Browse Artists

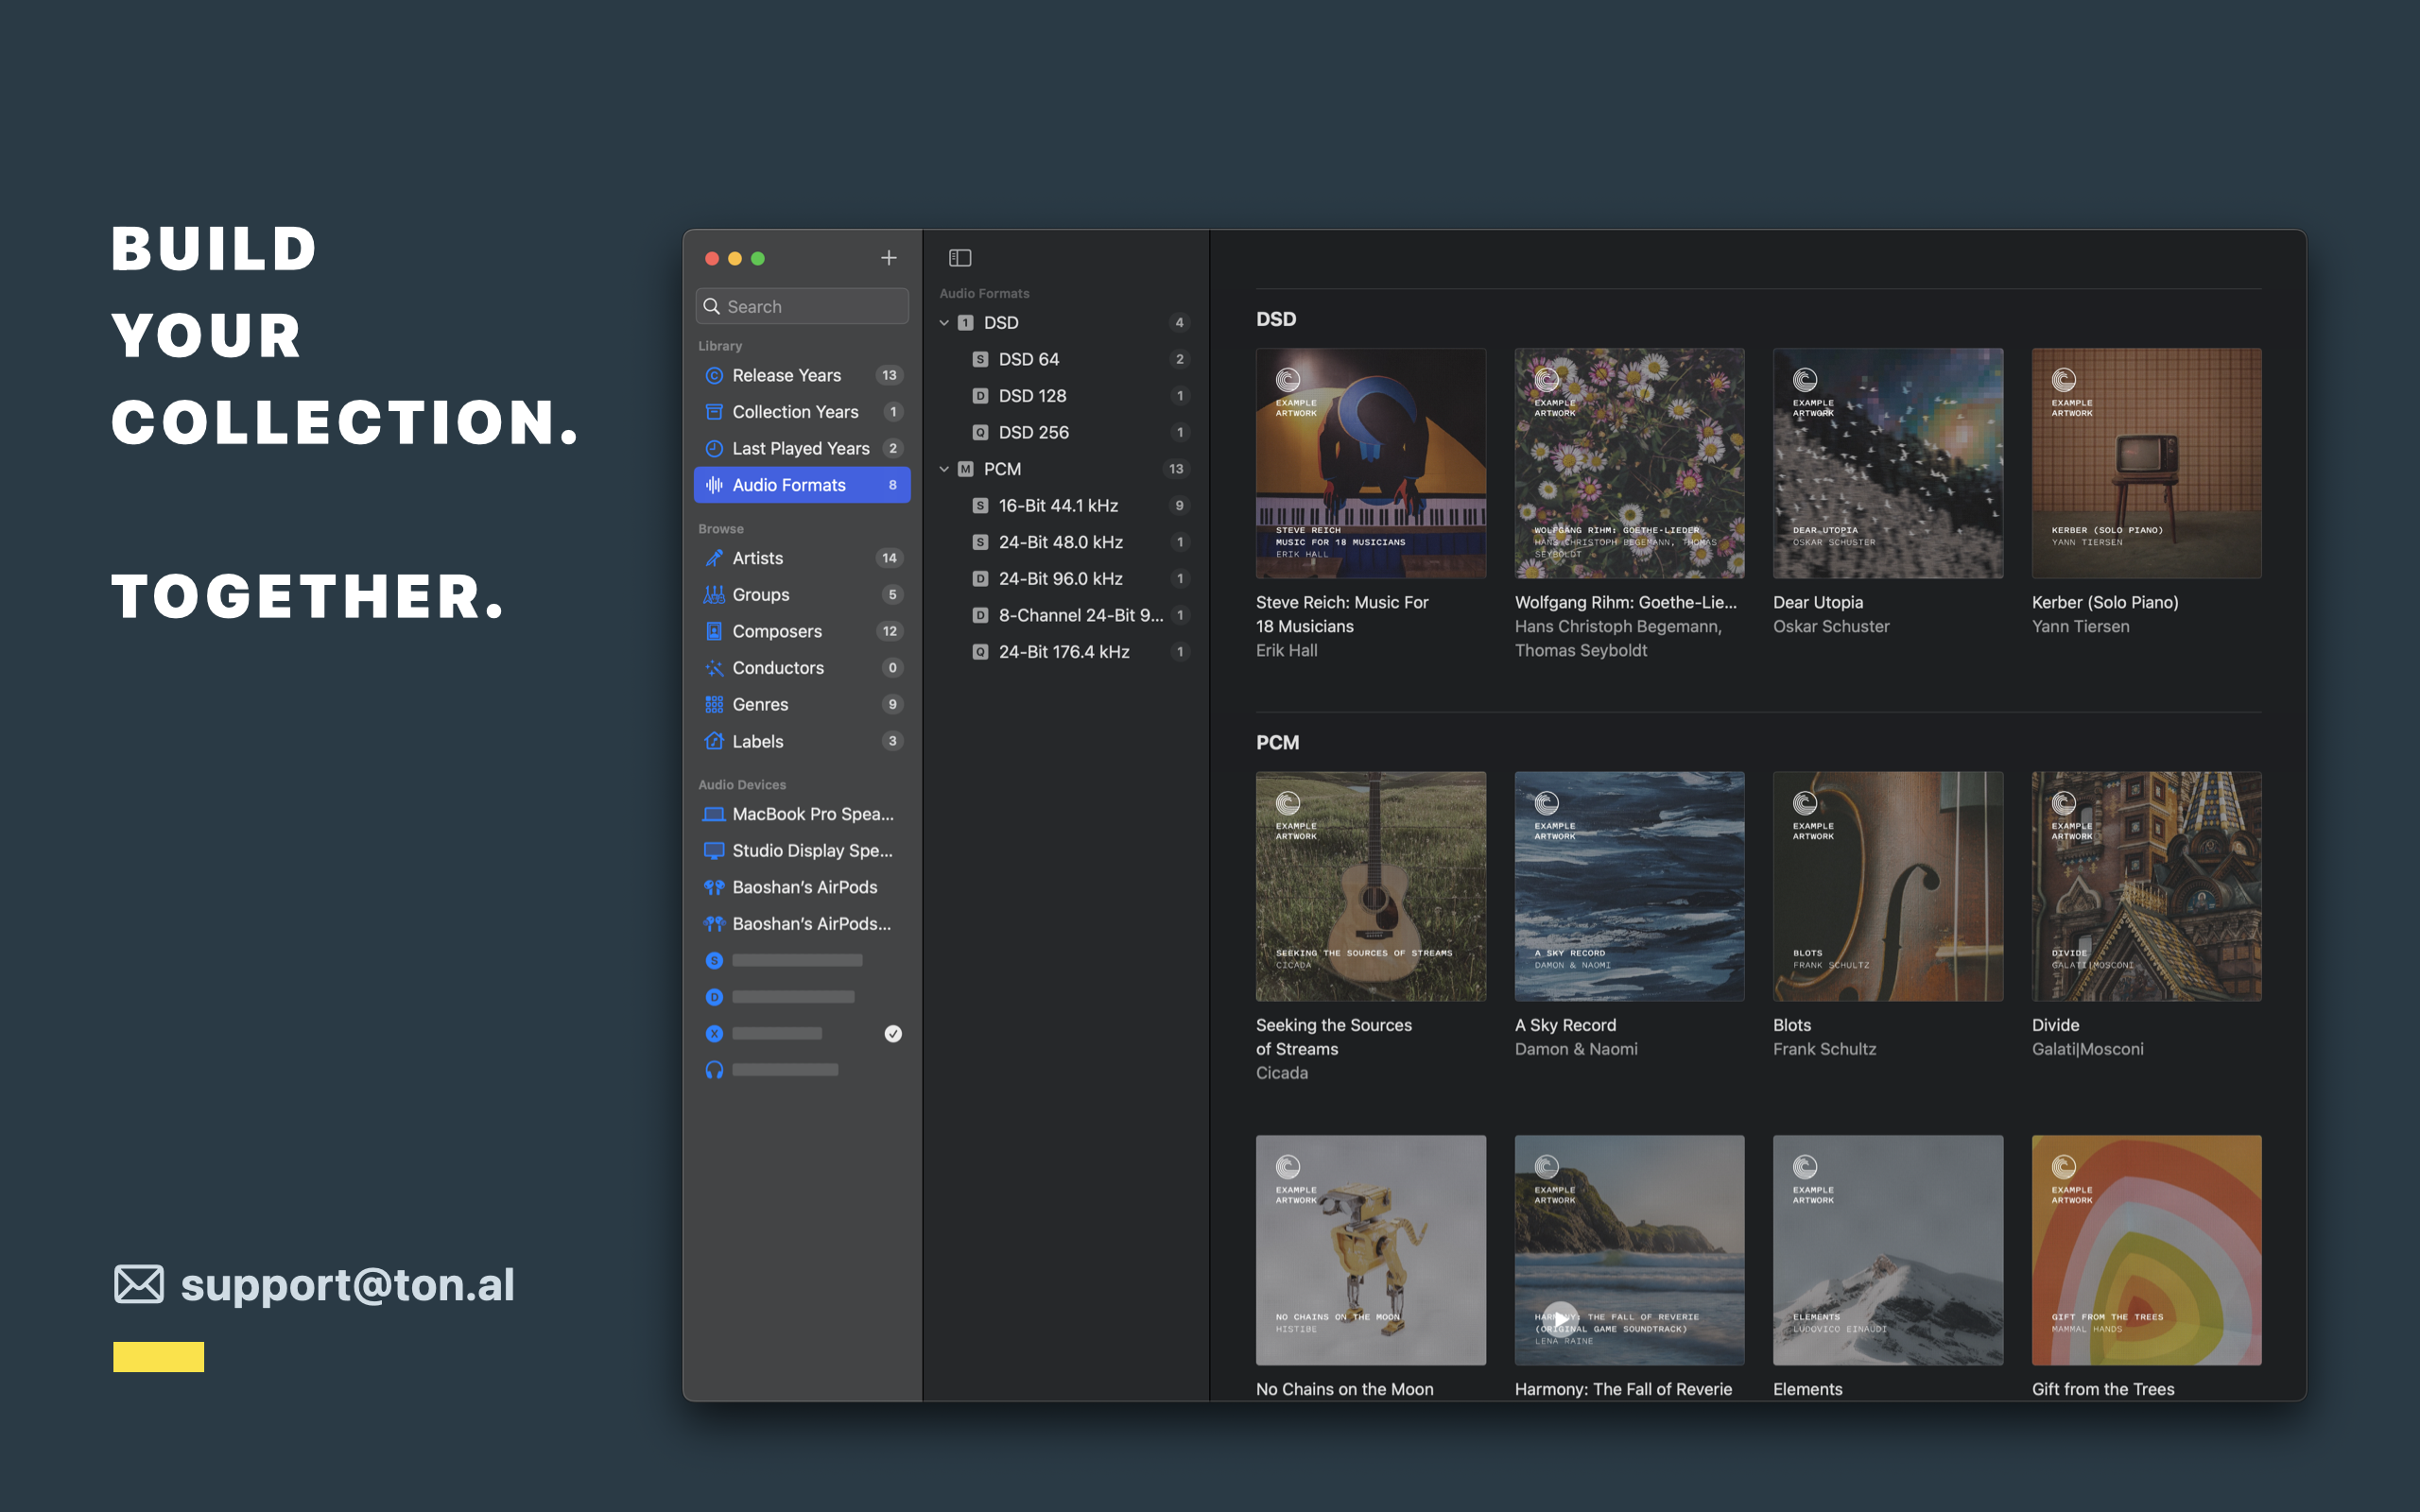[x=802, y=558]
